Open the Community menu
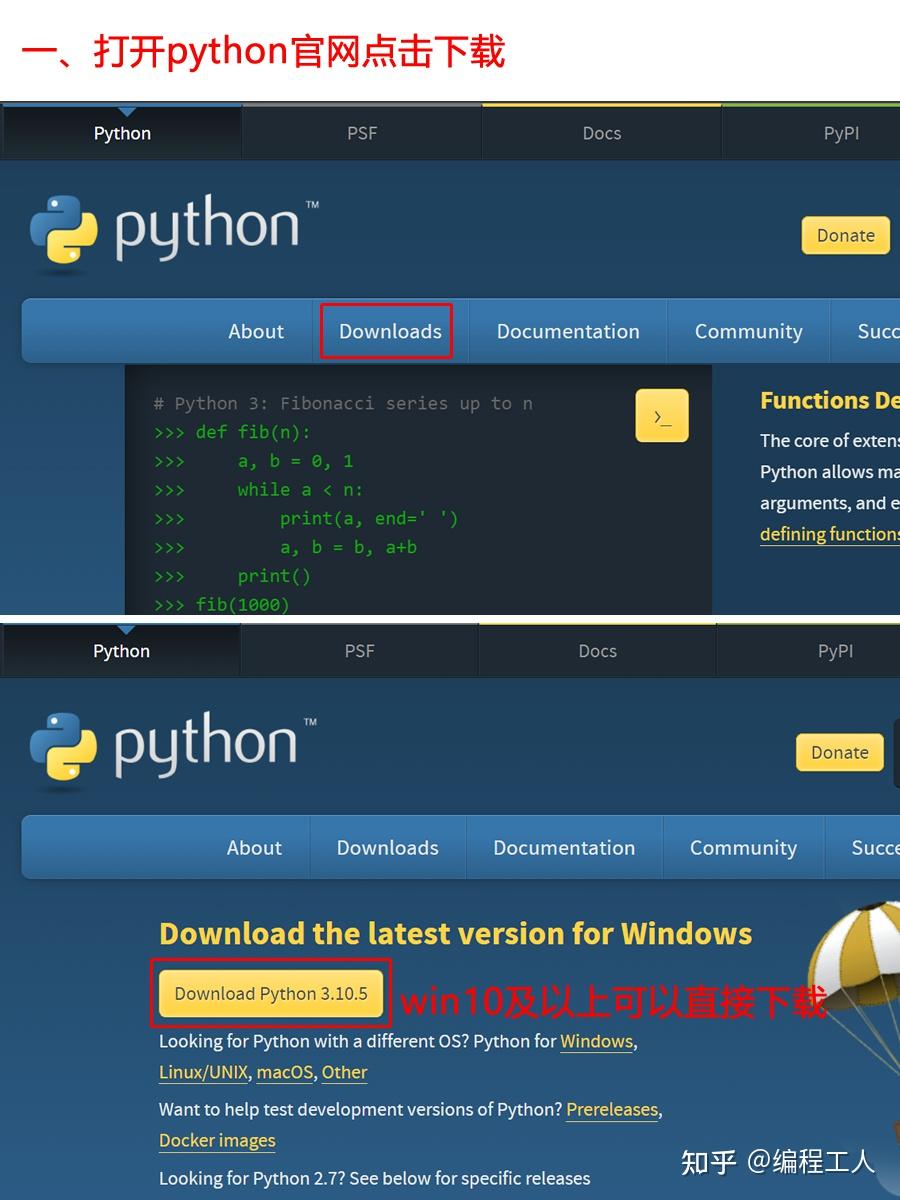Screen dimensions: 900x1200 pos(748,331)
